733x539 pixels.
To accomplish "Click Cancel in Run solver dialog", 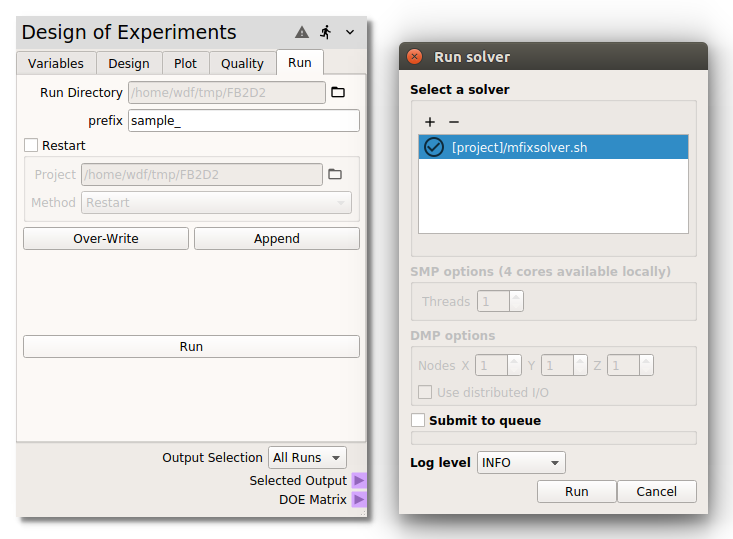I will 656,492.
